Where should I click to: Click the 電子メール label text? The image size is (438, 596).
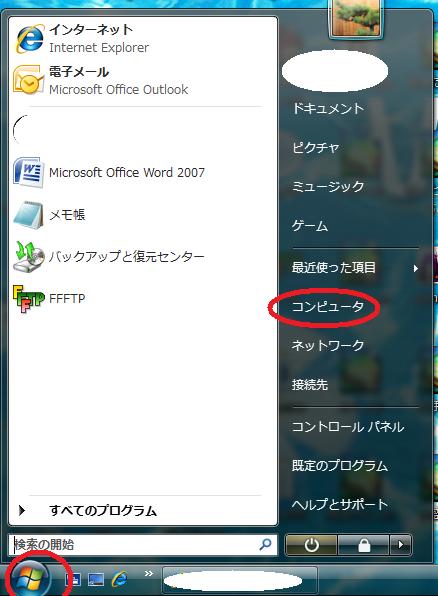click(x=79, y=71)
